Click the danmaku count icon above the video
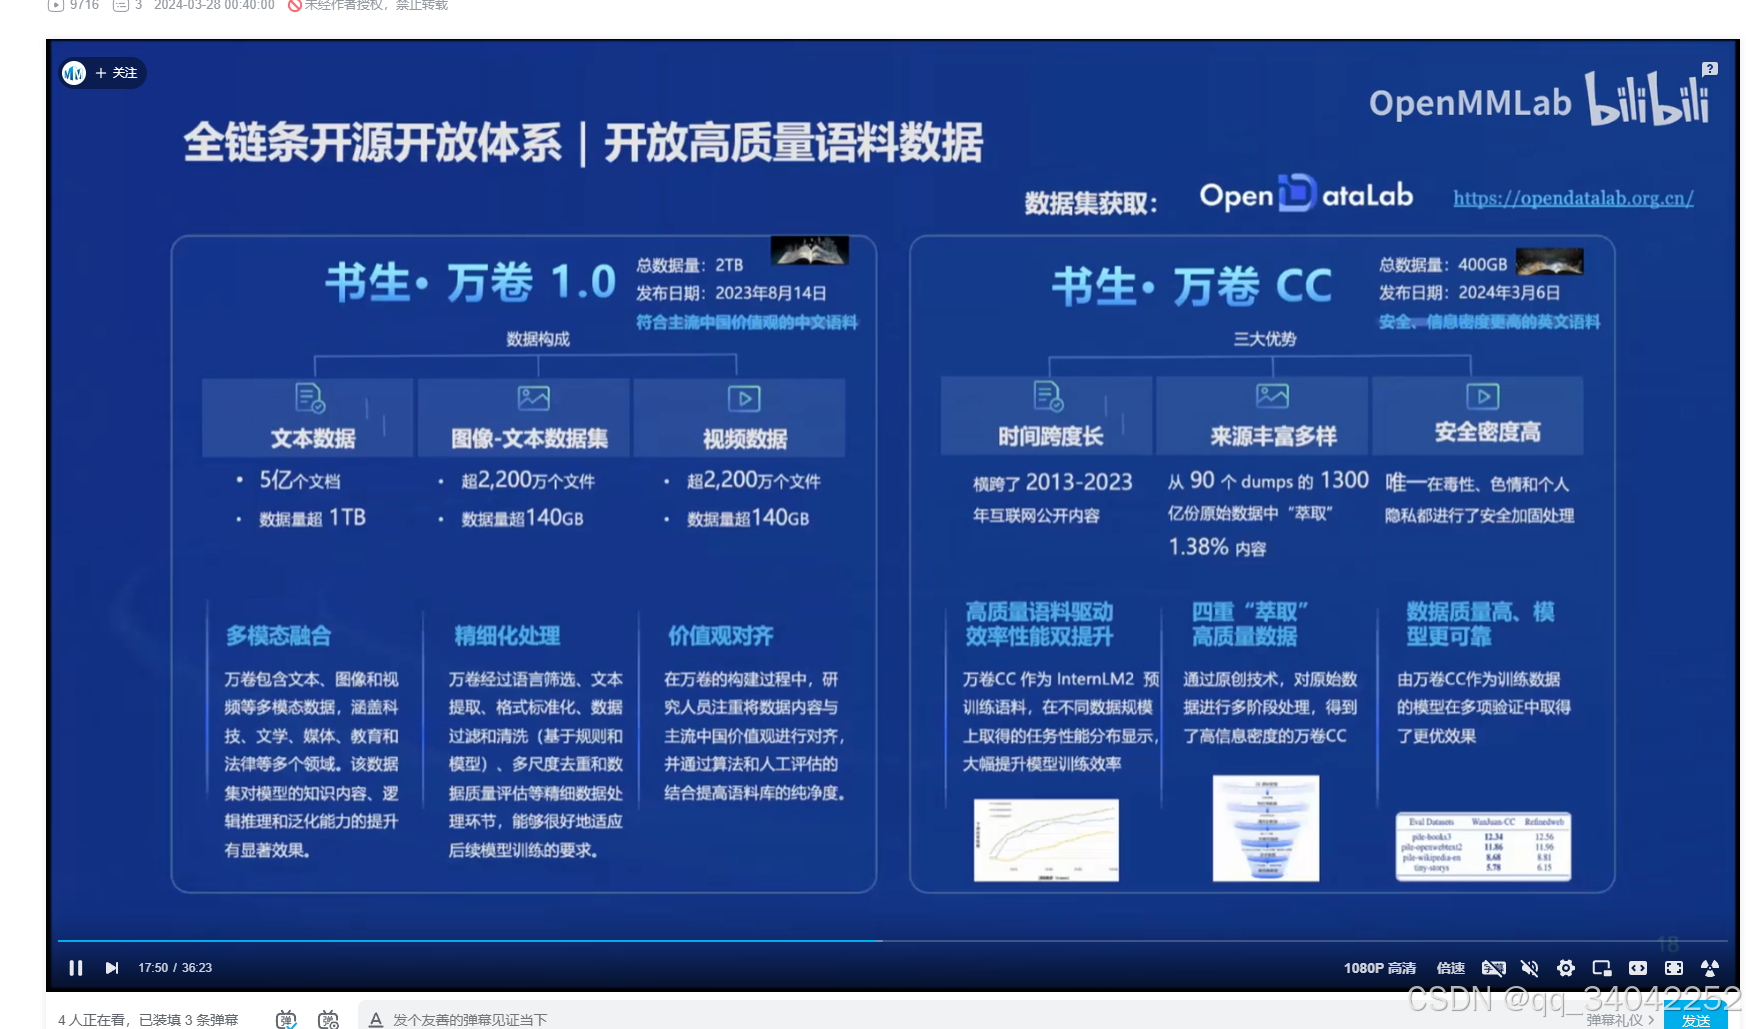 click(x=121, y=5)
